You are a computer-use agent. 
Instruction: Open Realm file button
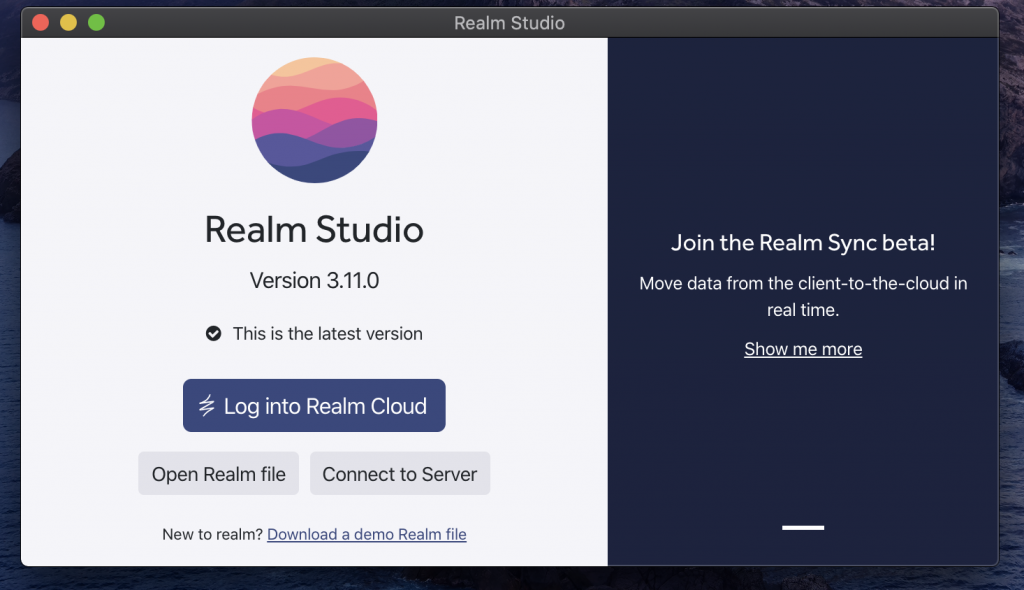pyautogui.click(x=218, y=473)
